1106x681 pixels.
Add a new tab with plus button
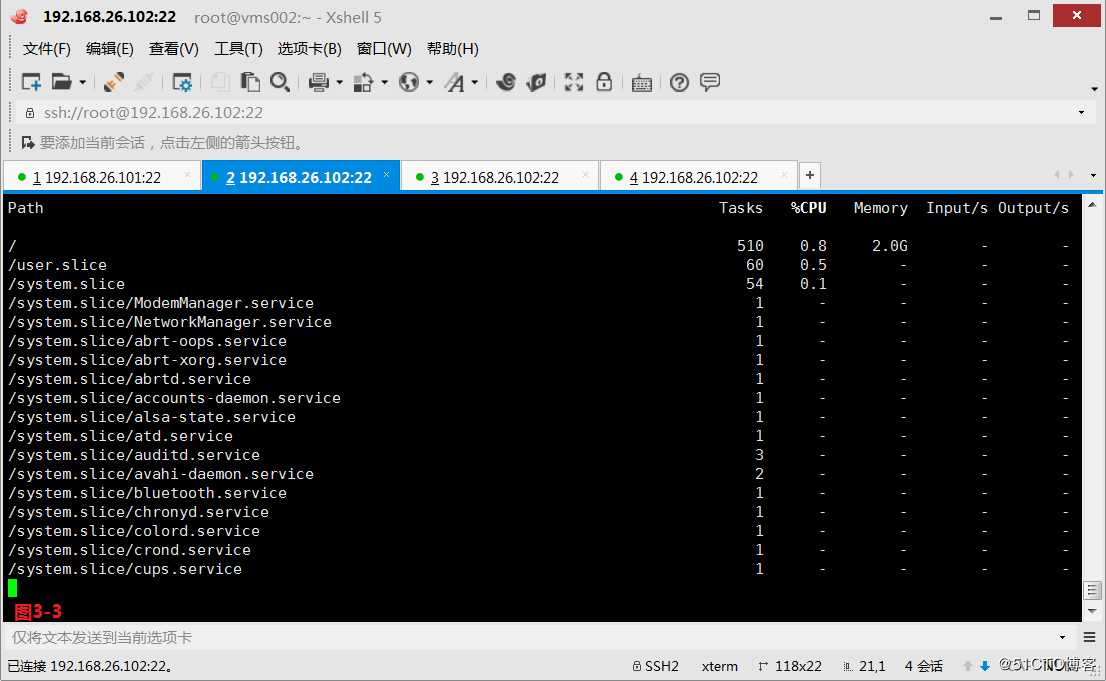point(810,175)
